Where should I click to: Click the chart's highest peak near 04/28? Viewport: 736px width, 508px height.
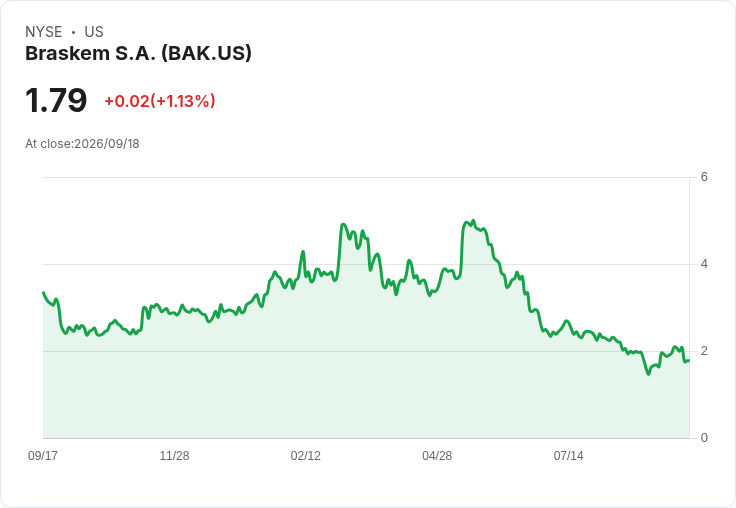[473, 220]
